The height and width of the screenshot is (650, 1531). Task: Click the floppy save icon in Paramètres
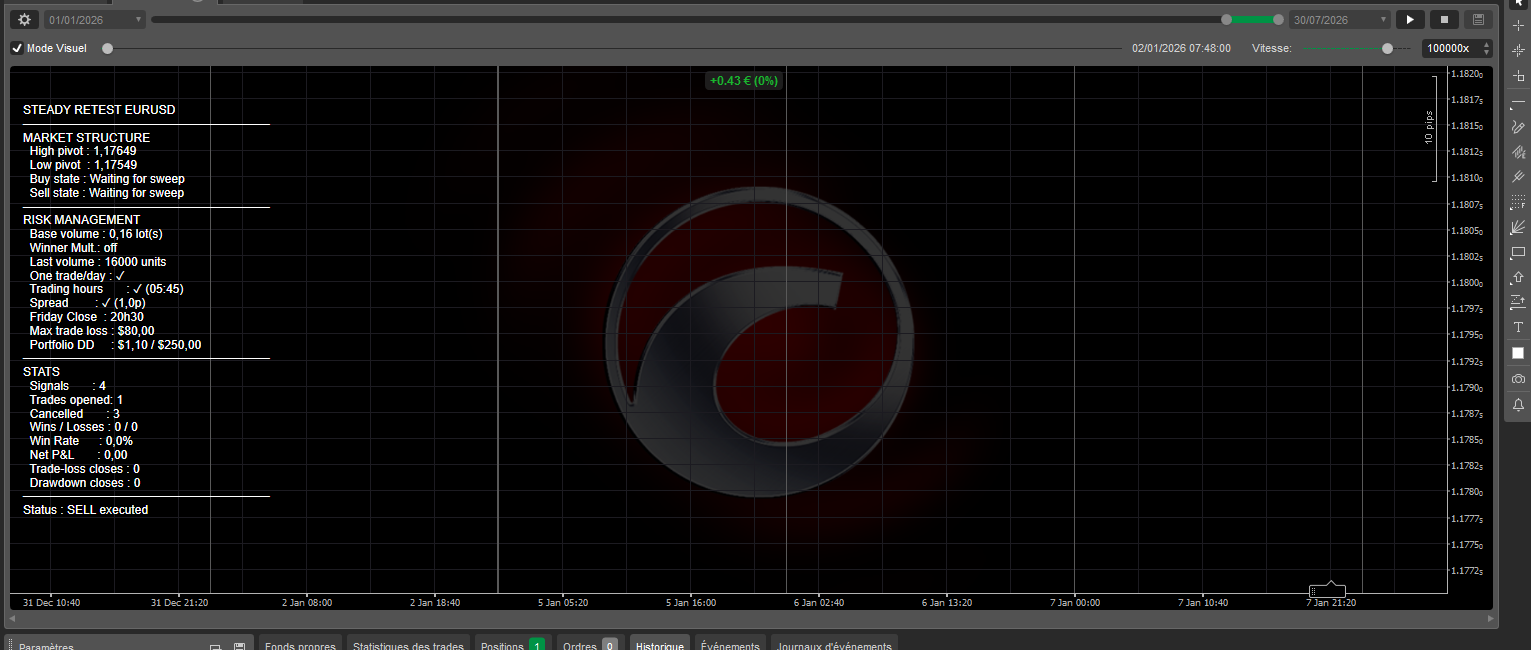click(239, 646)
